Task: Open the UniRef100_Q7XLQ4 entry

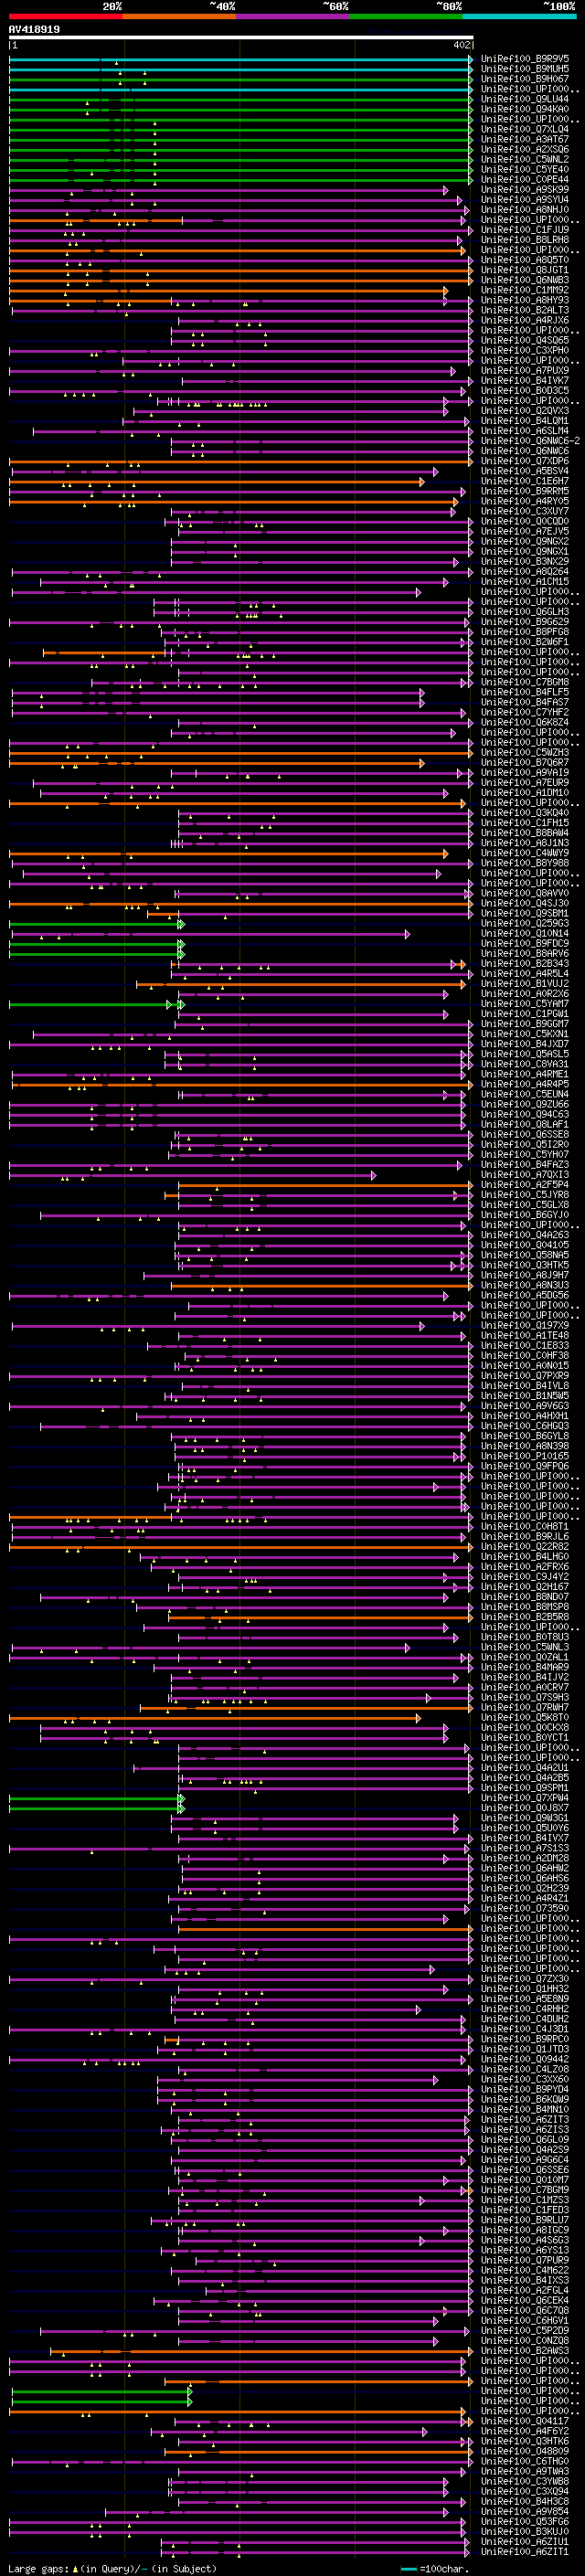Action: (x=525, y=129)
